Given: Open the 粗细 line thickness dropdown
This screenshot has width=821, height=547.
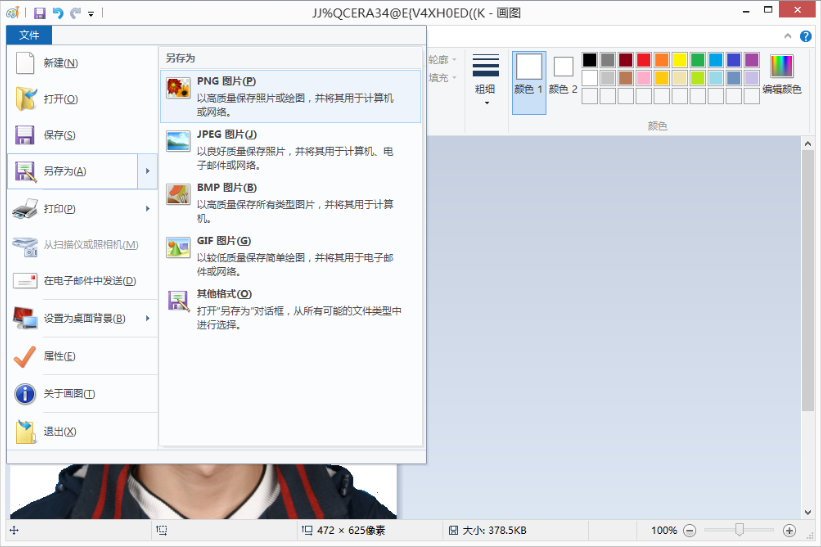Looking at the screenshot, I should (x=485, y=80).
